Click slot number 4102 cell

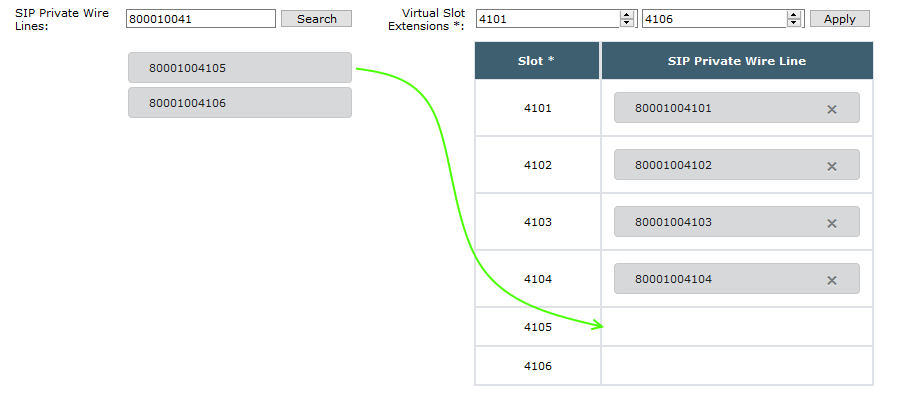tap(538, 165)
